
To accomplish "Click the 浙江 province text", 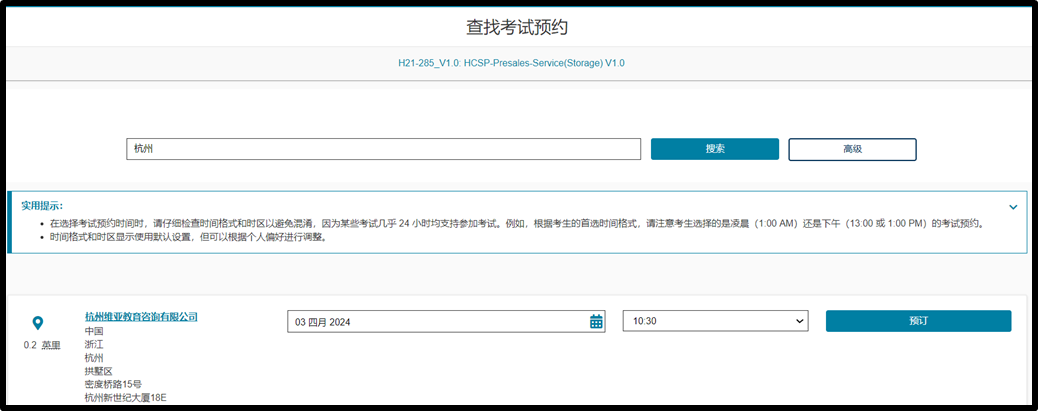I will [x=94, y=344].
